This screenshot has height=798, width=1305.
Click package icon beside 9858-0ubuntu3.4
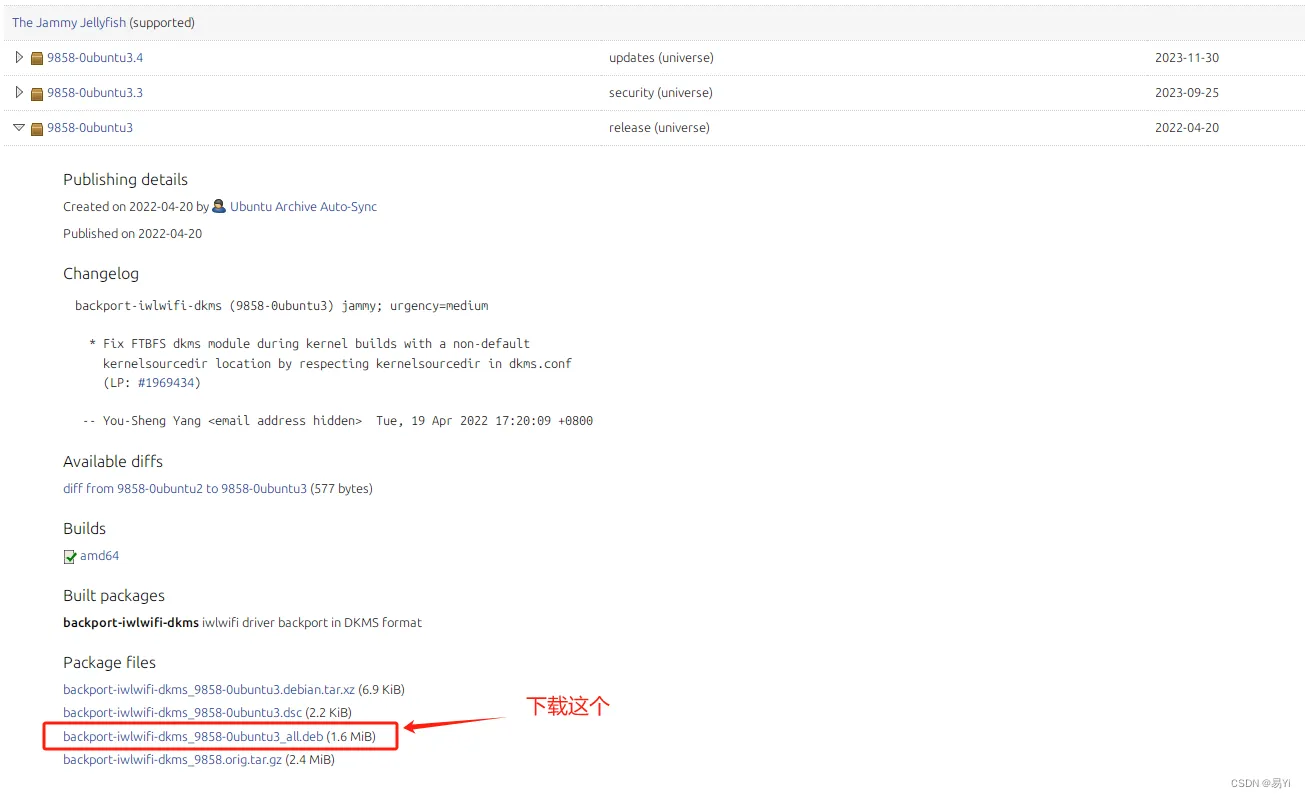coord(37,58)
